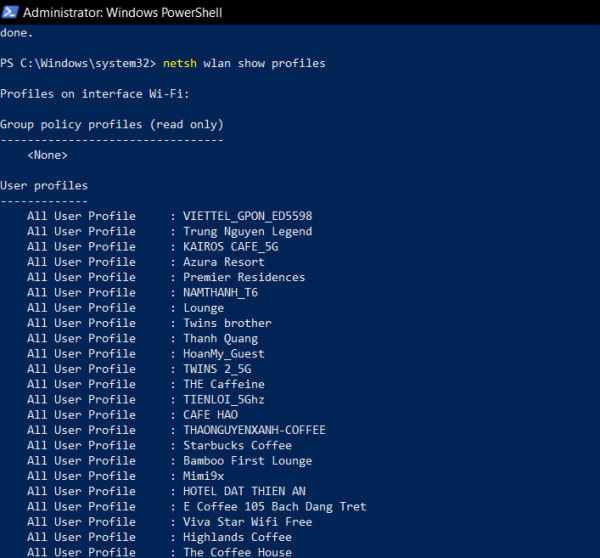The height and width of the screenshot is (558, 600).
Task: Click the 'netsh' command word
Action: point(180,63)
